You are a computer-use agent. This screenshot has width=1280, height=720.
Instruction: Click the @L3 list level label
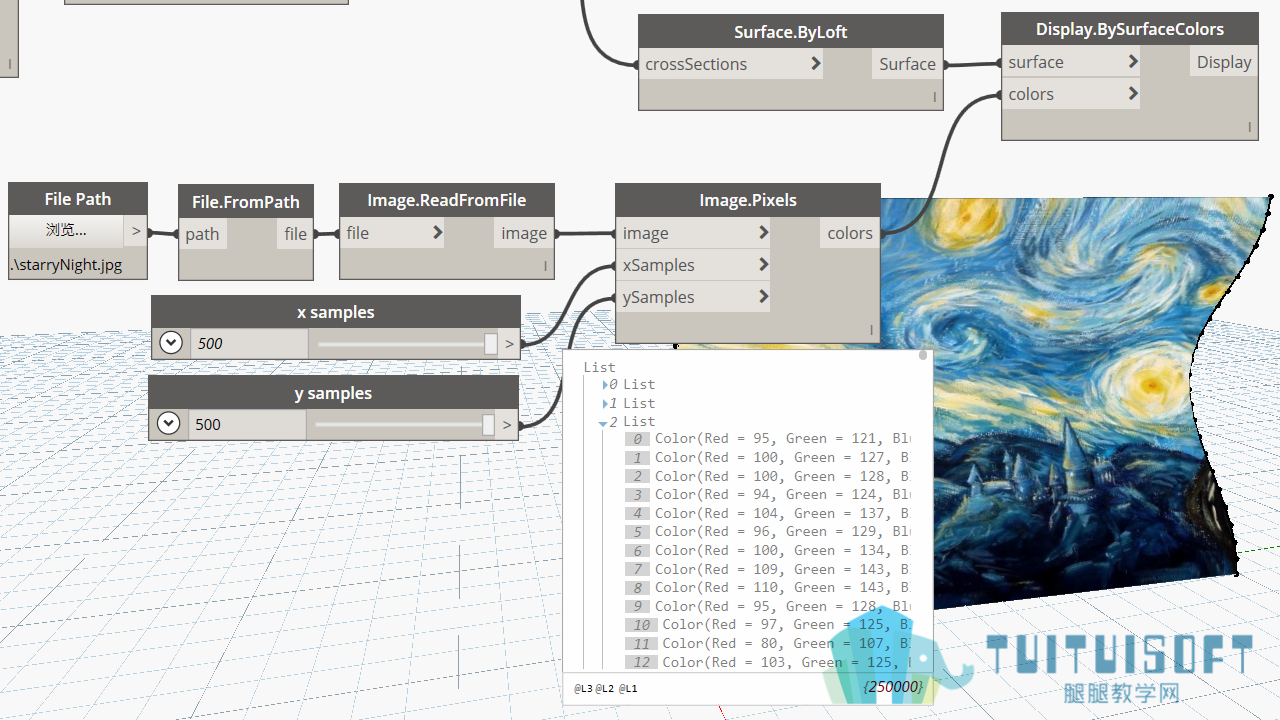click(x=583, y=689)
